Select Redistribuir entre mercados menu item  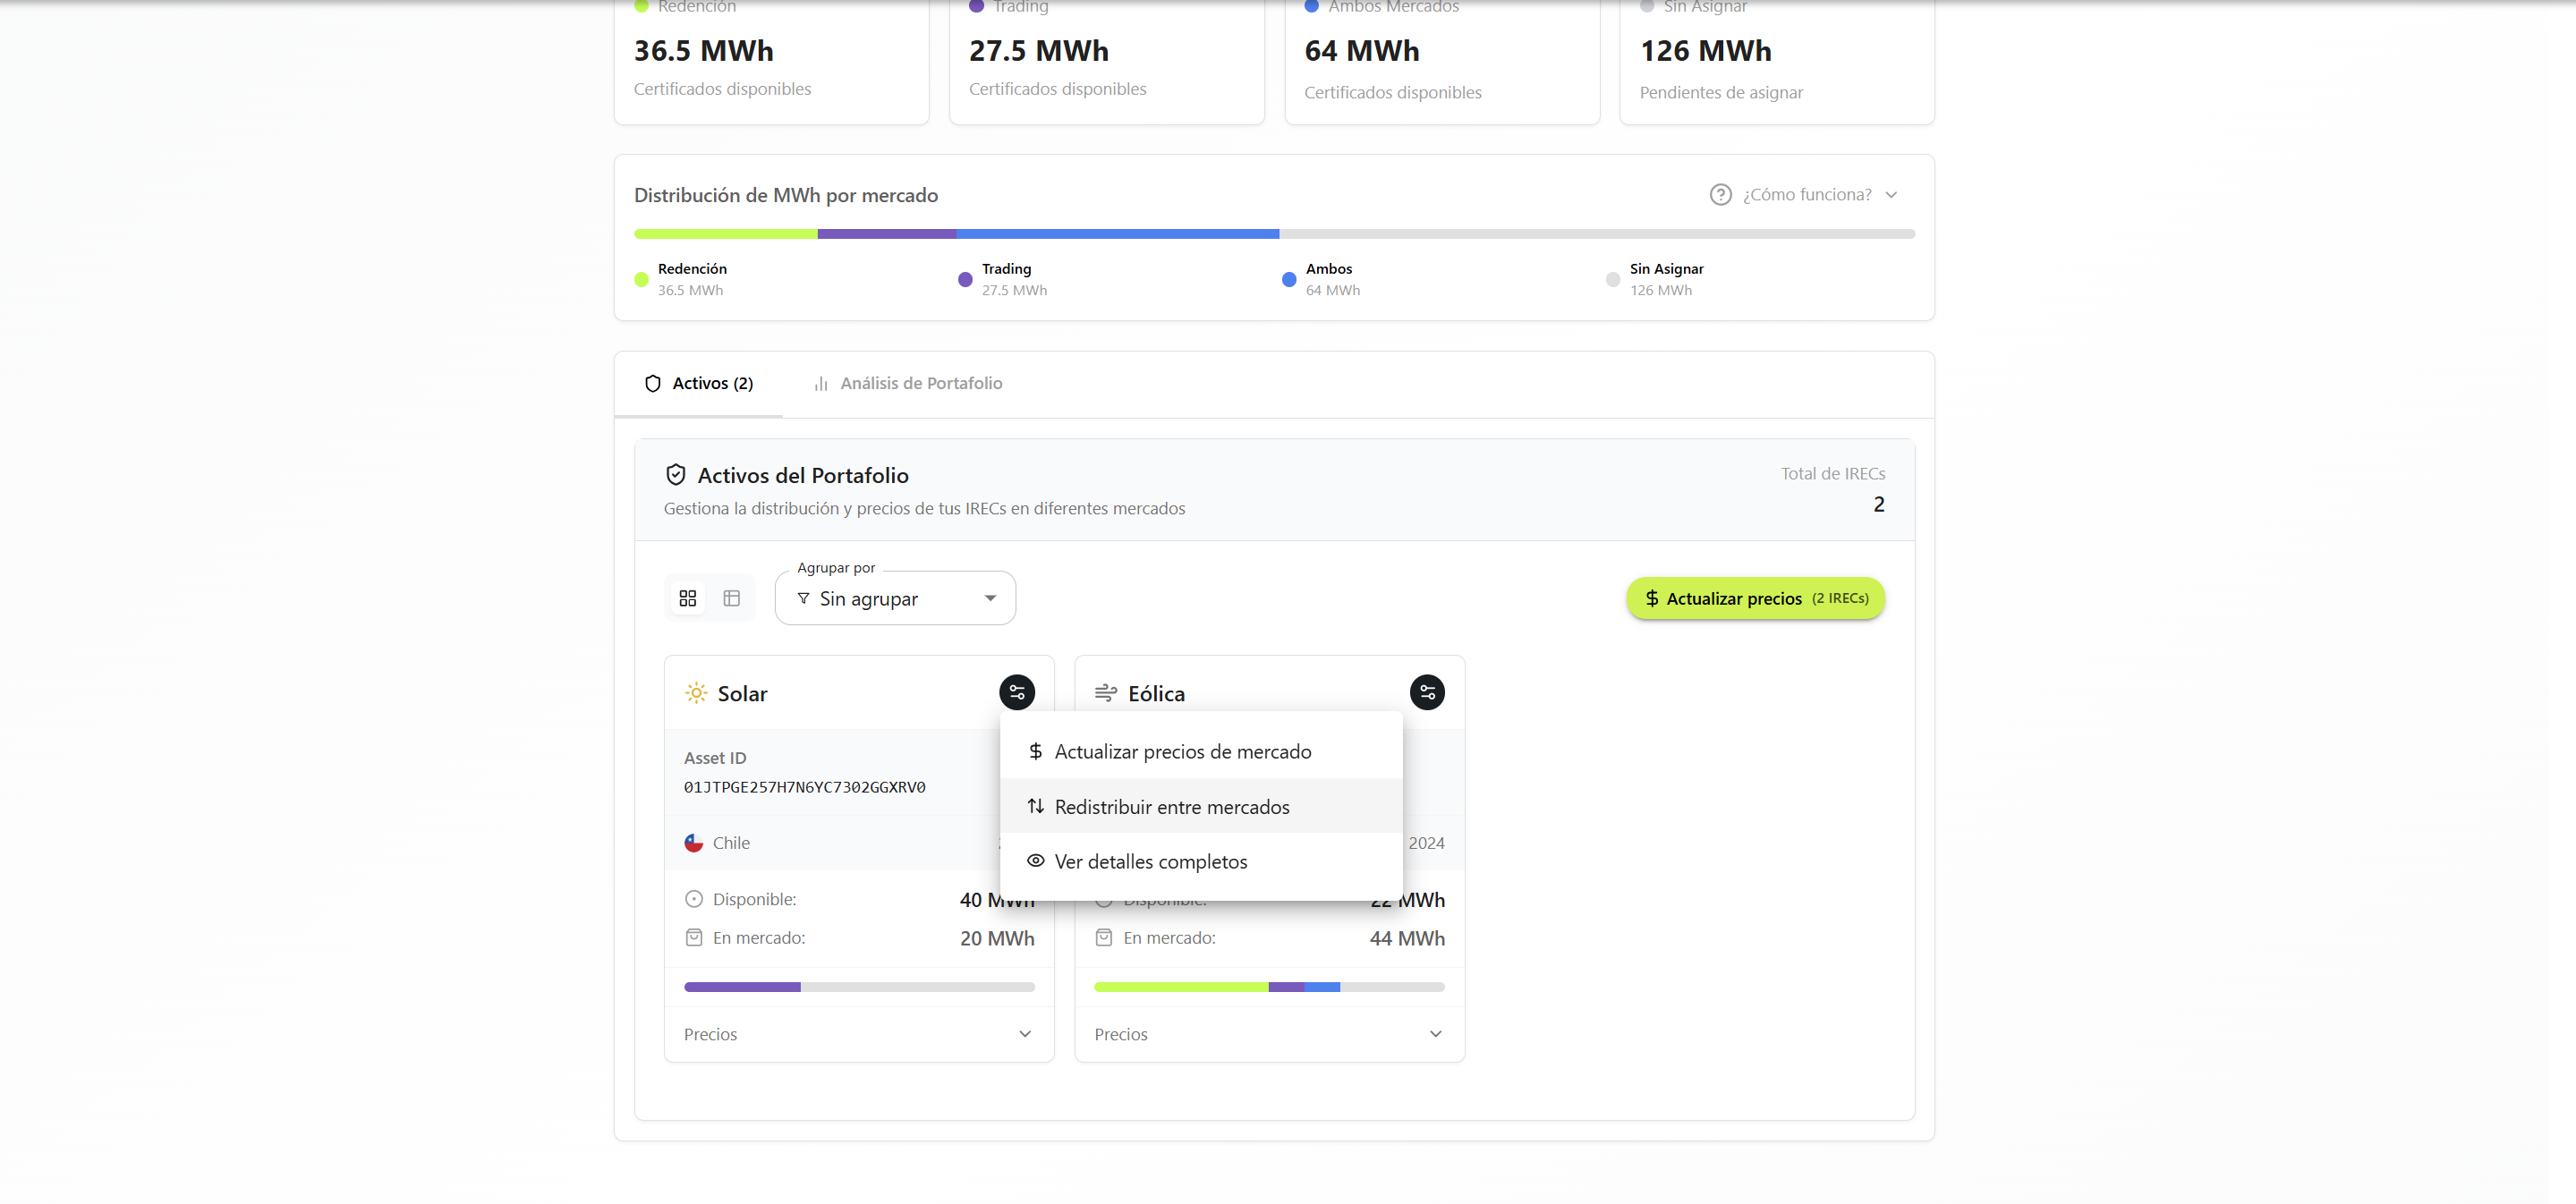click(x=1171, y=807)
